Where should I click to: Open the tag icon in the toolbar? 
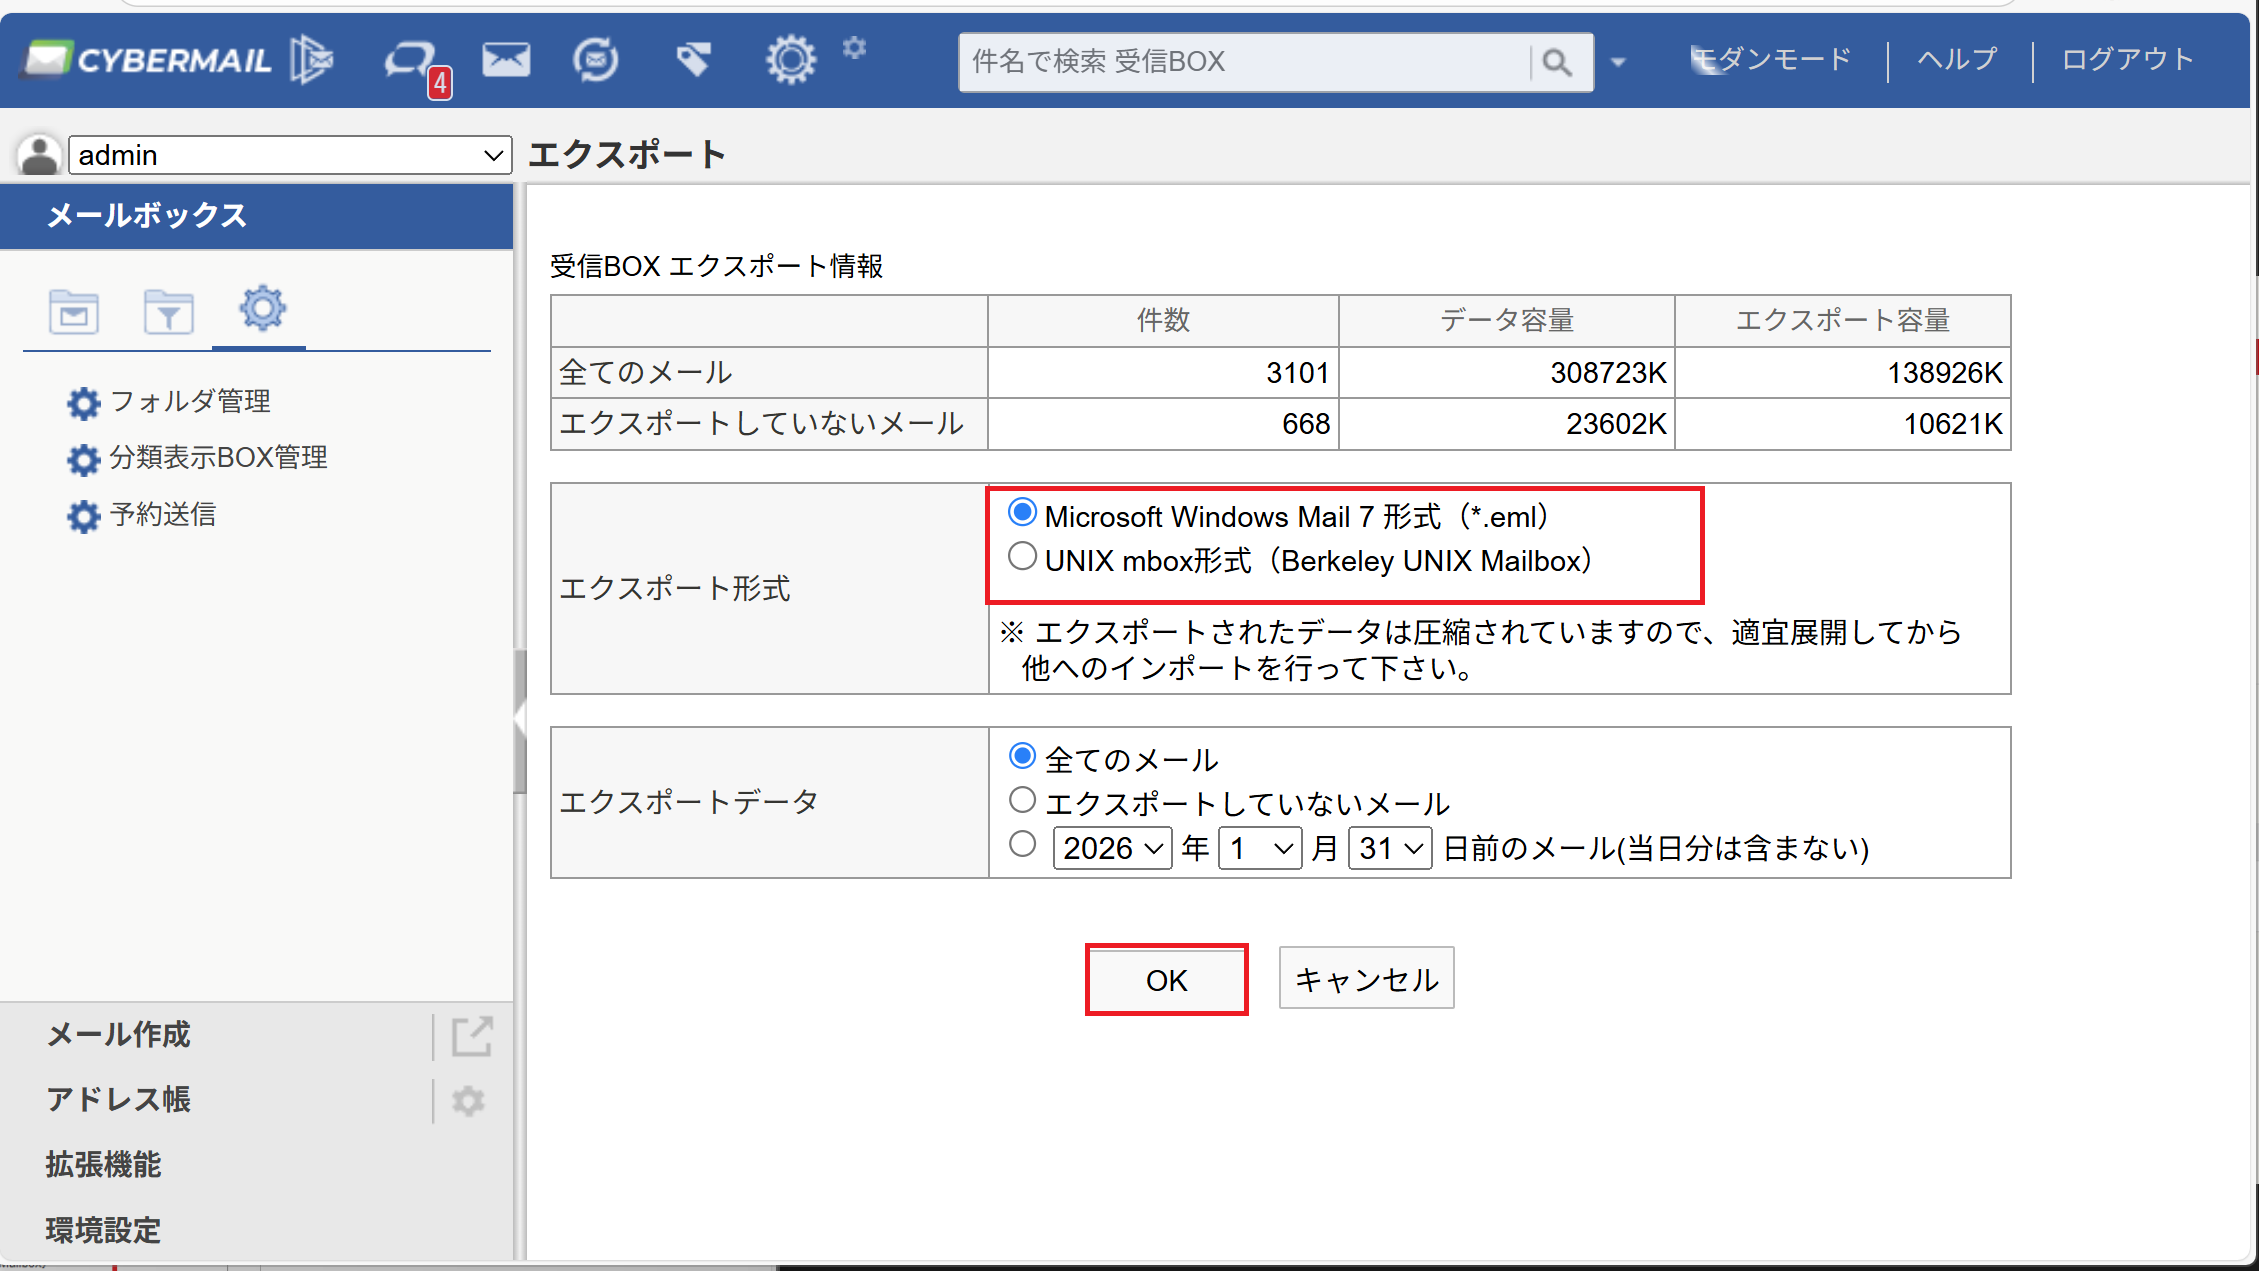pos(693,60)
